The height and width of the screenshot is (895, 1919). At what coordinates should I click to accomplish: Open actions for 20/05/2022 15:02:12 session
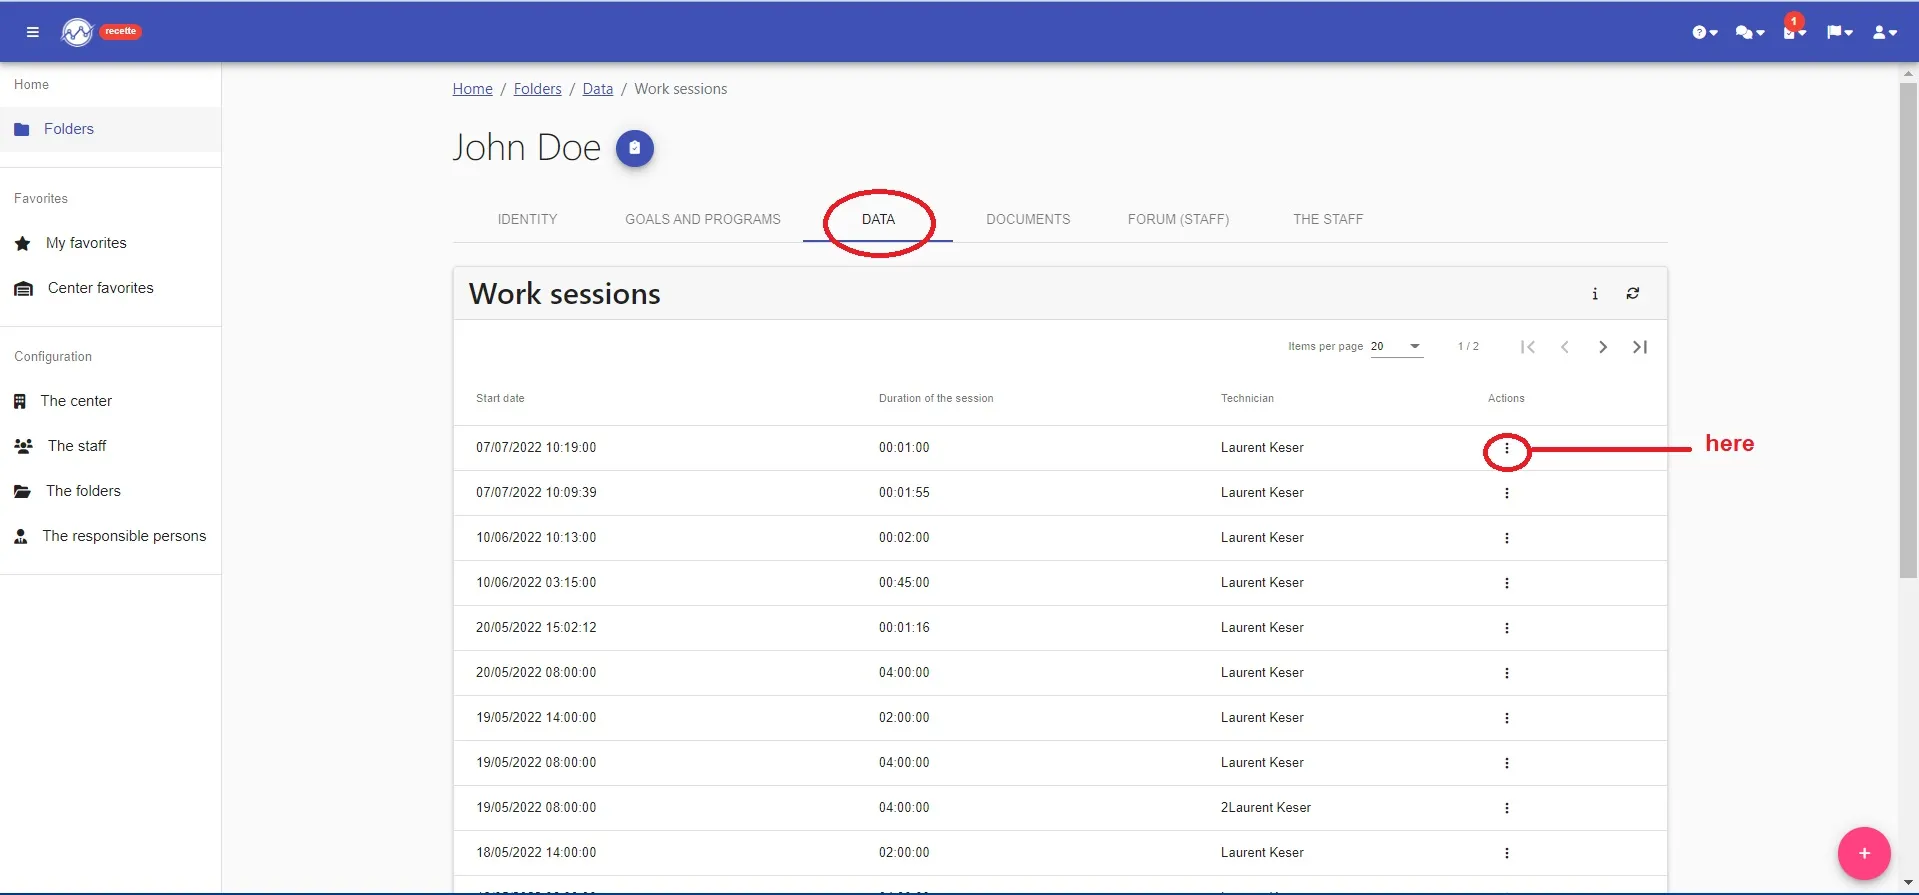tap(1506, 628)
